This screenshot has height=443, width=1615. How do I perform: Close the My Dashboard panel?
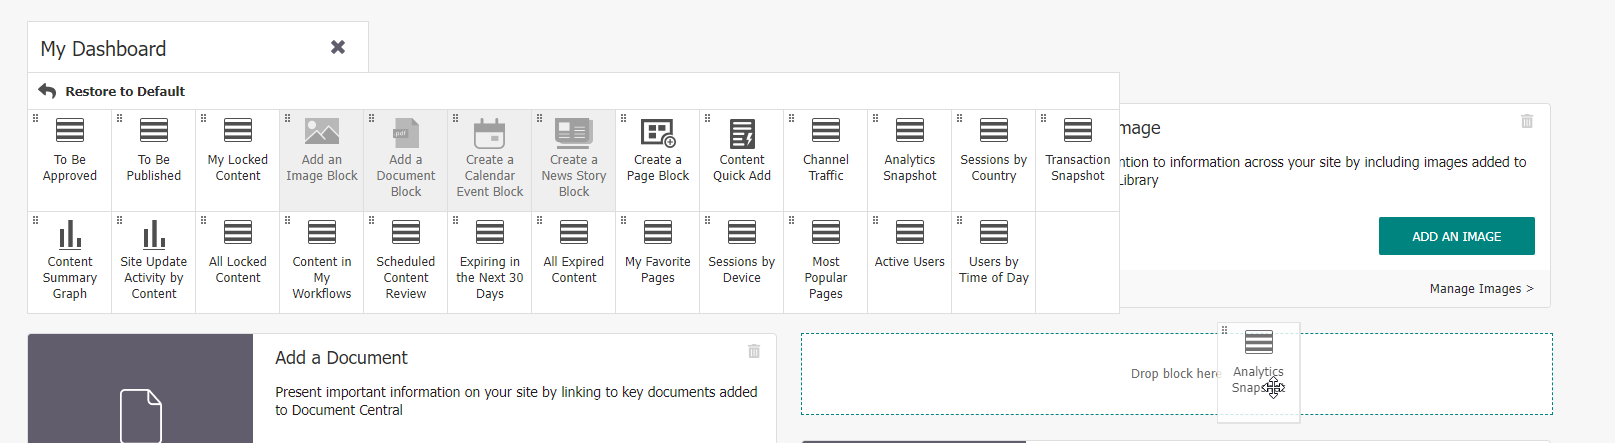tap(338, 47)
